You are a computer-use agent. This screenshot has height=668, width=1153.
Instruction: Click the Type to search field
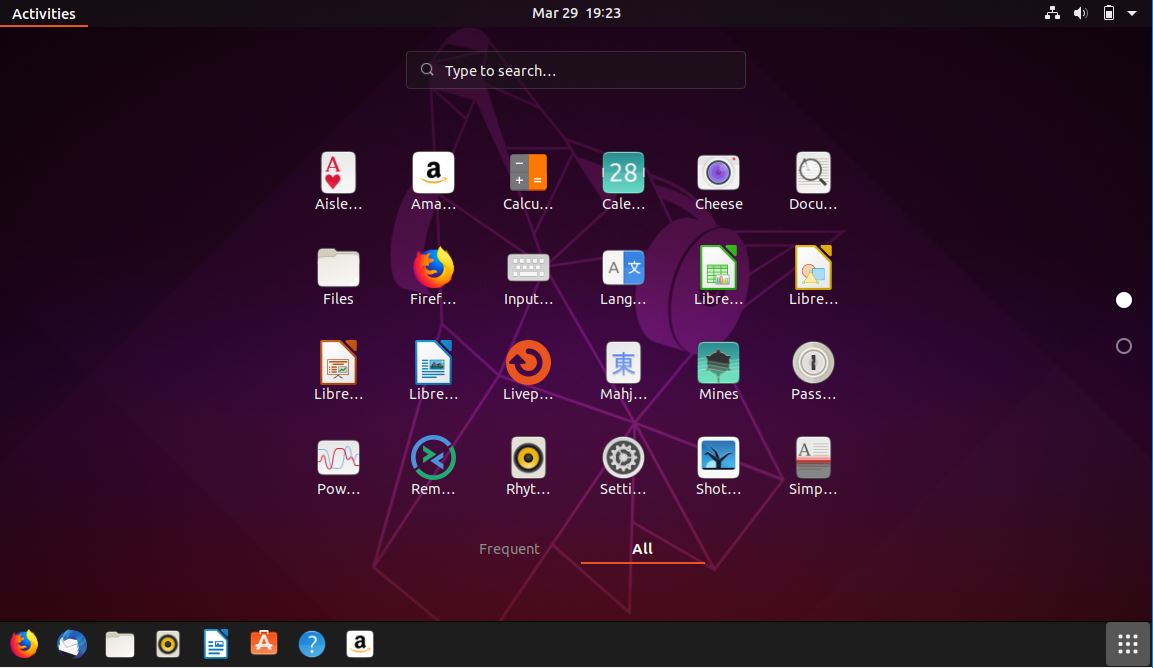(x=575, y=70)
